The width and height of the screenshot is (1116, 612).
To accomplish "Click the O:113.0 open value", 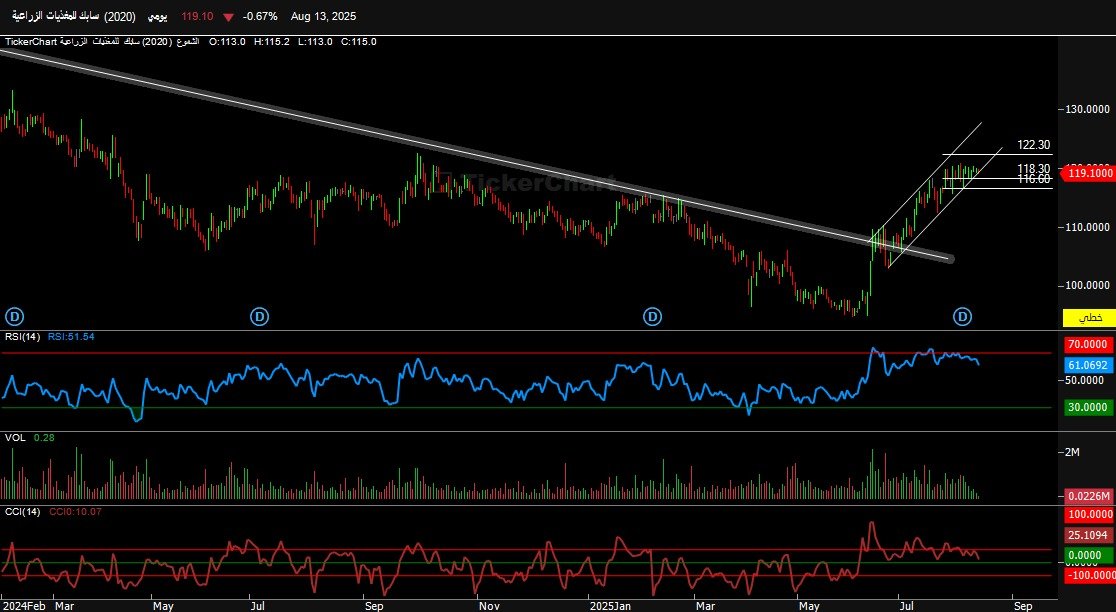I will point(227,42).
